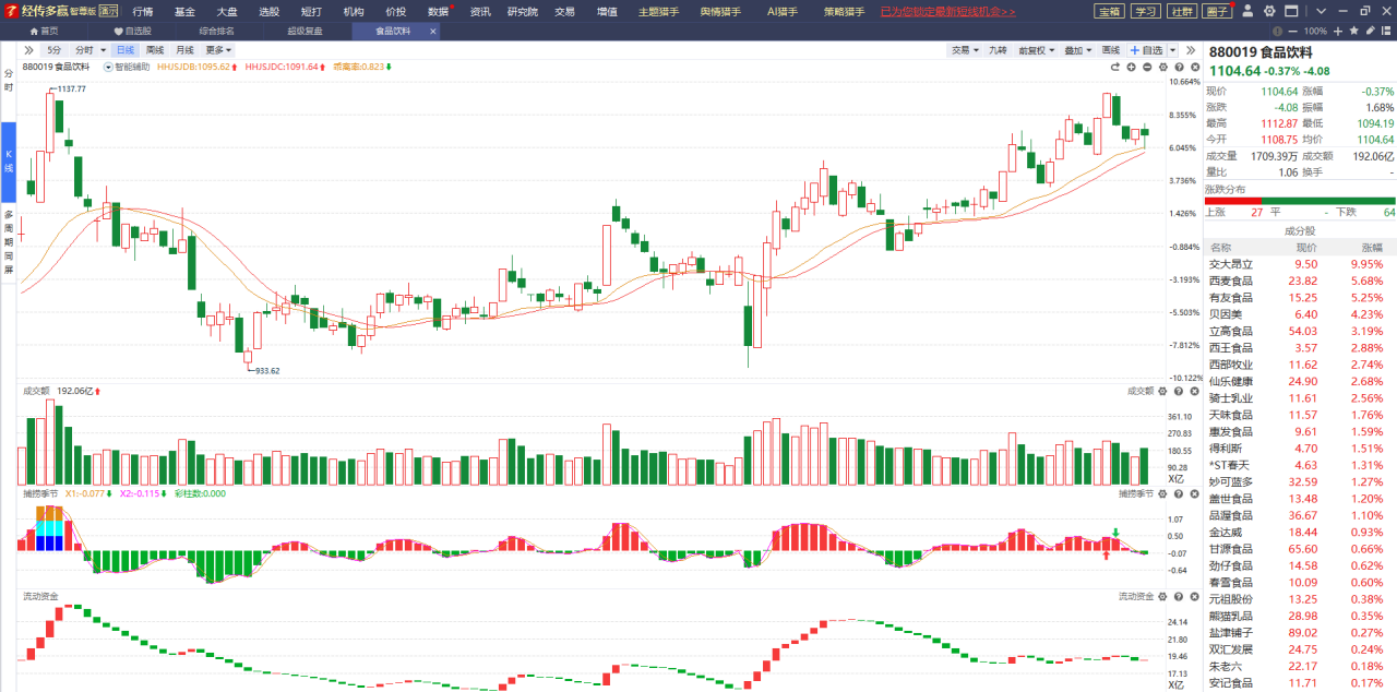
Task: Switch to the 超级复盘 tab
Action: 305,31
